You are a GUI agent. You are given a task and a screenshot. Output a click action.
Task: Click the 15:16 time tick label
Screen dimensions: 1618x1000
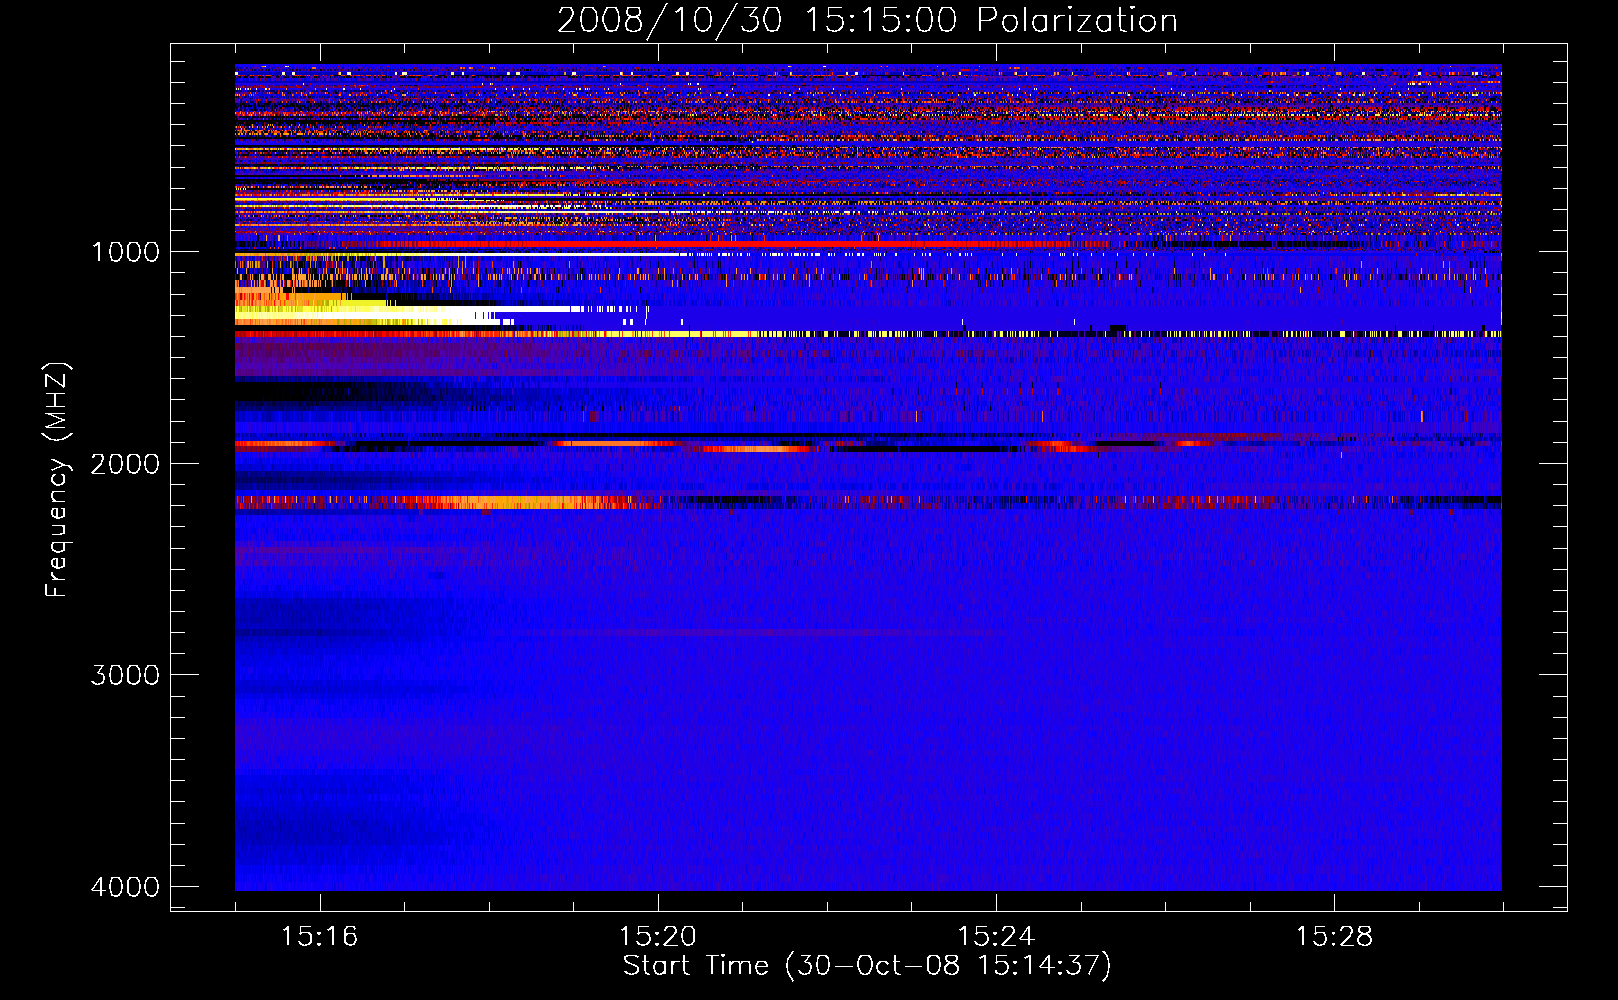pyautogui.click(x=319, y=936)
